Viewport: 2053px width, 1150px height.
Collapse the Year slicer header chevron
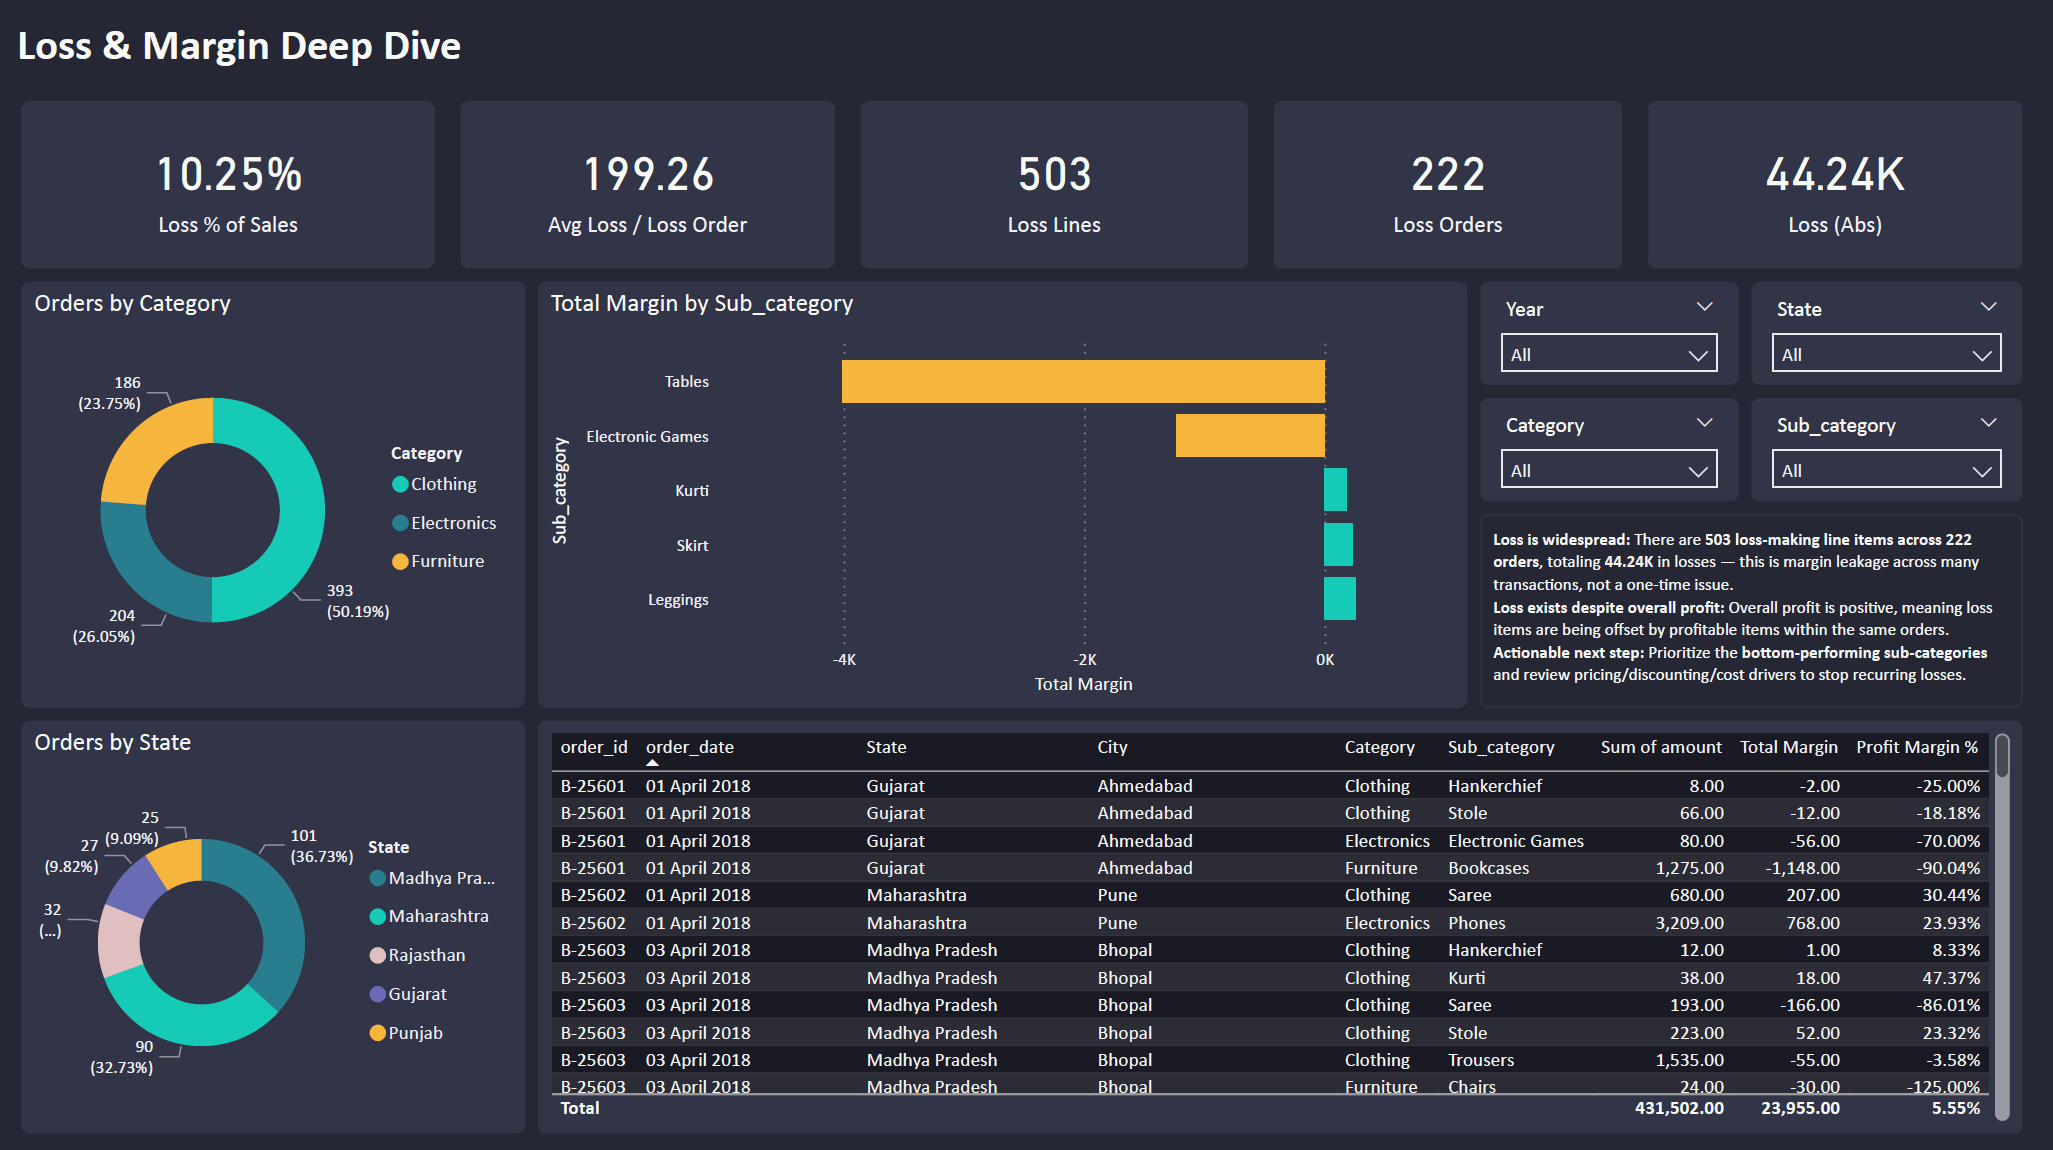pos(1704,307)
